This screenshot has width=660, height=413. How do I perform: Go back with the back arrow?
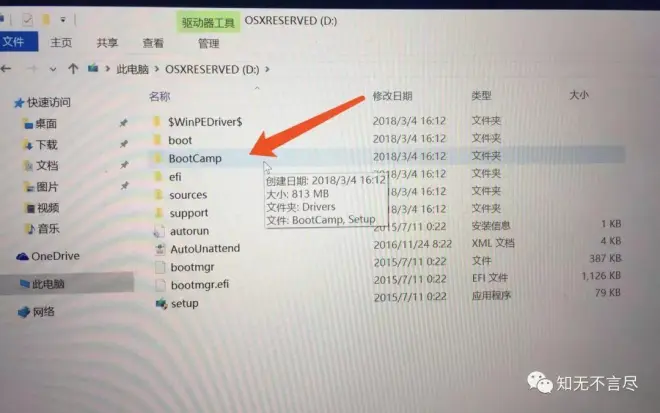pos(6,68)
